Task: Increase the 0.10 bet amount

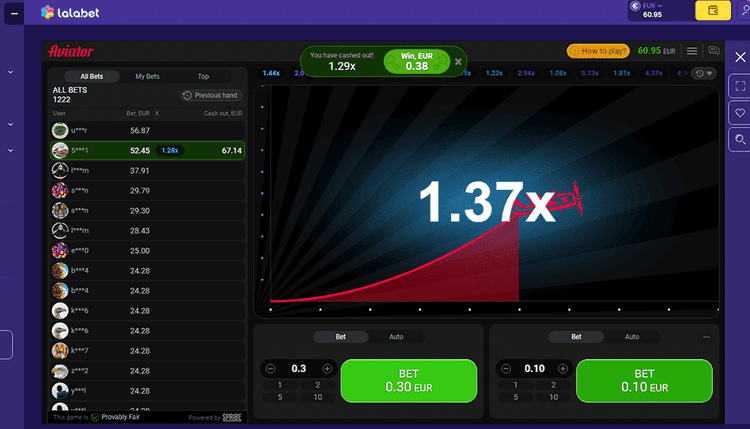Action: [x=563, y=369]
